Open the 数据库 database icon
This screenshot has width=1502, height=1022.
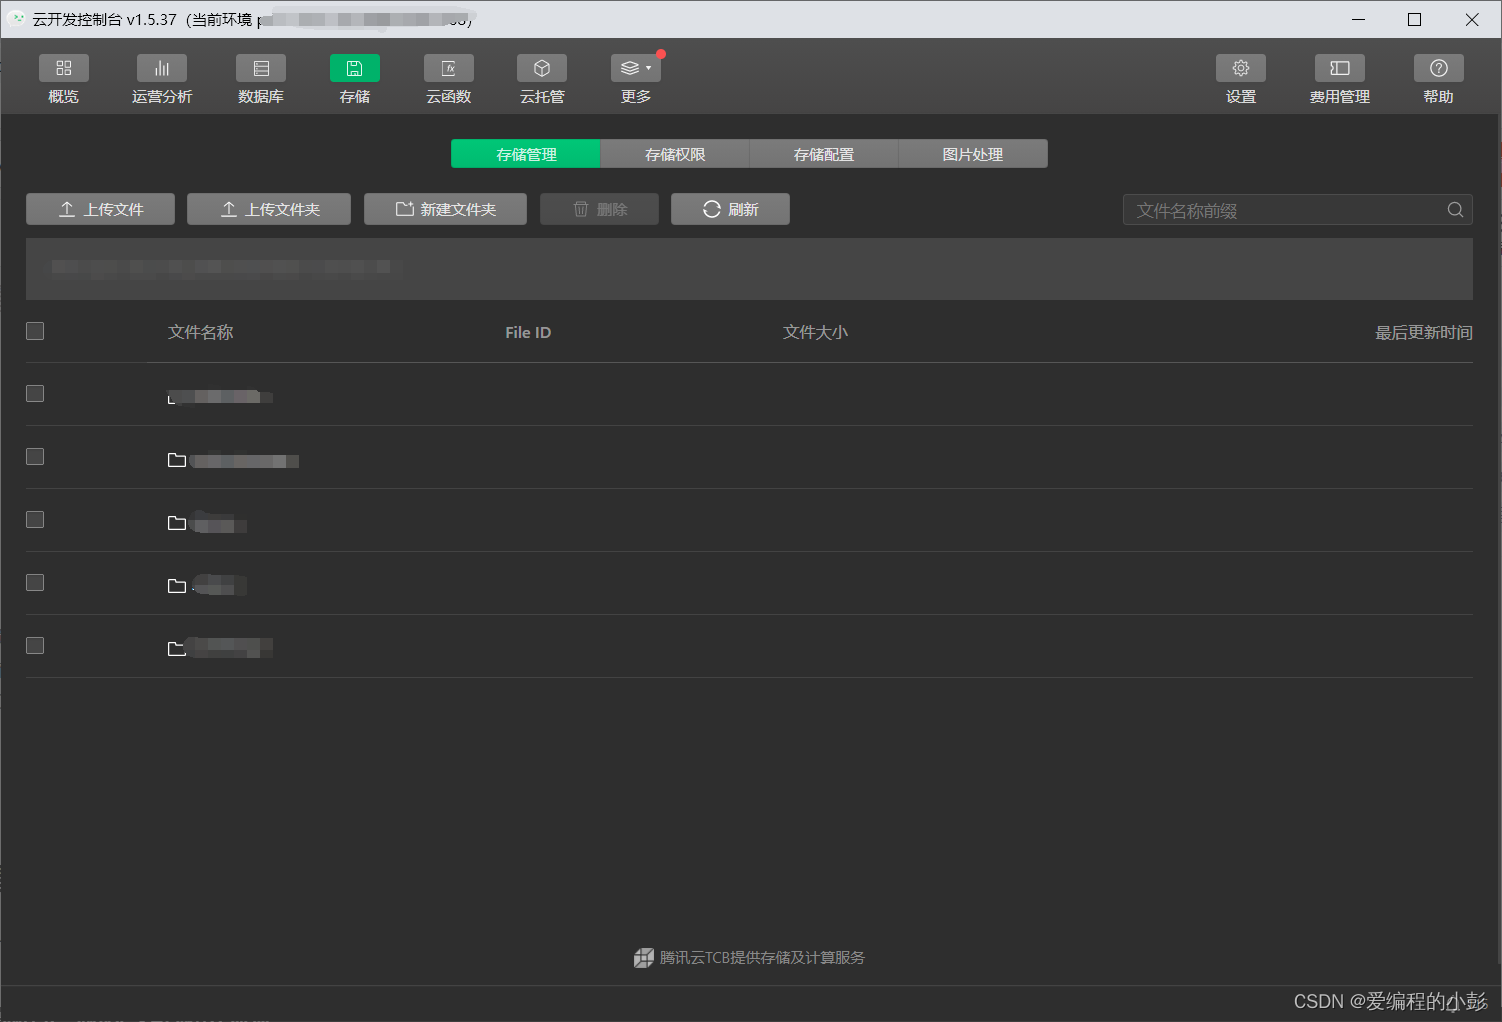[x=261, y=68]
